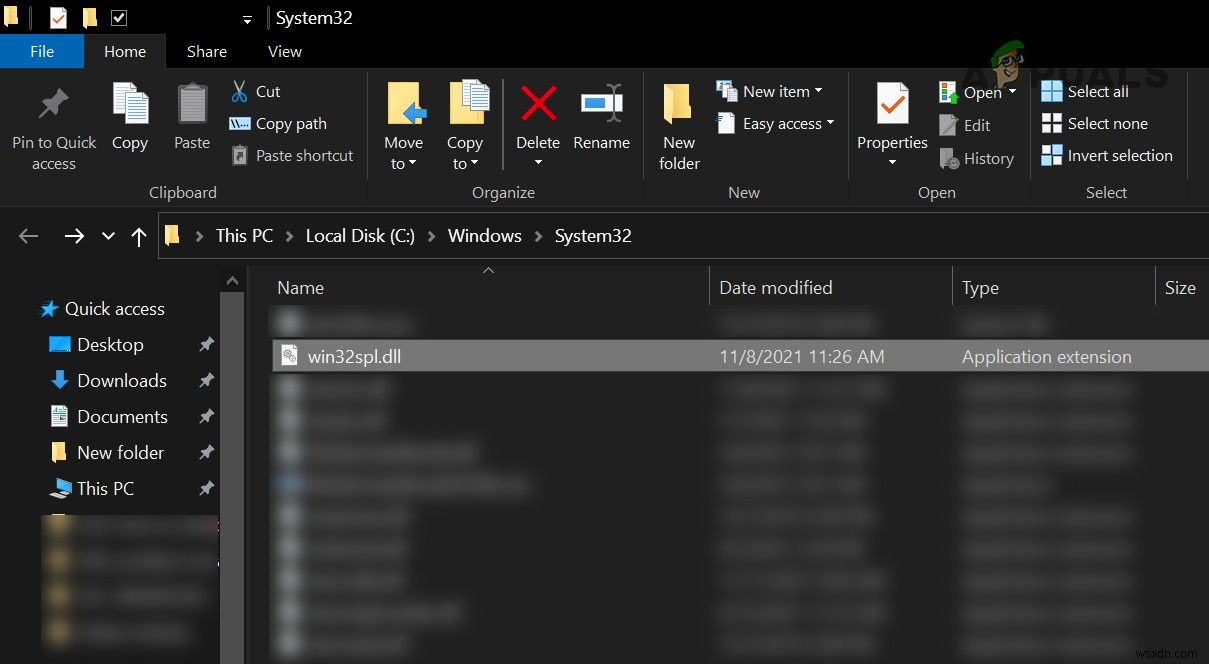Screen dimensions: 1209x664
Task: Go back with left arrow
Action: point(29,236)
